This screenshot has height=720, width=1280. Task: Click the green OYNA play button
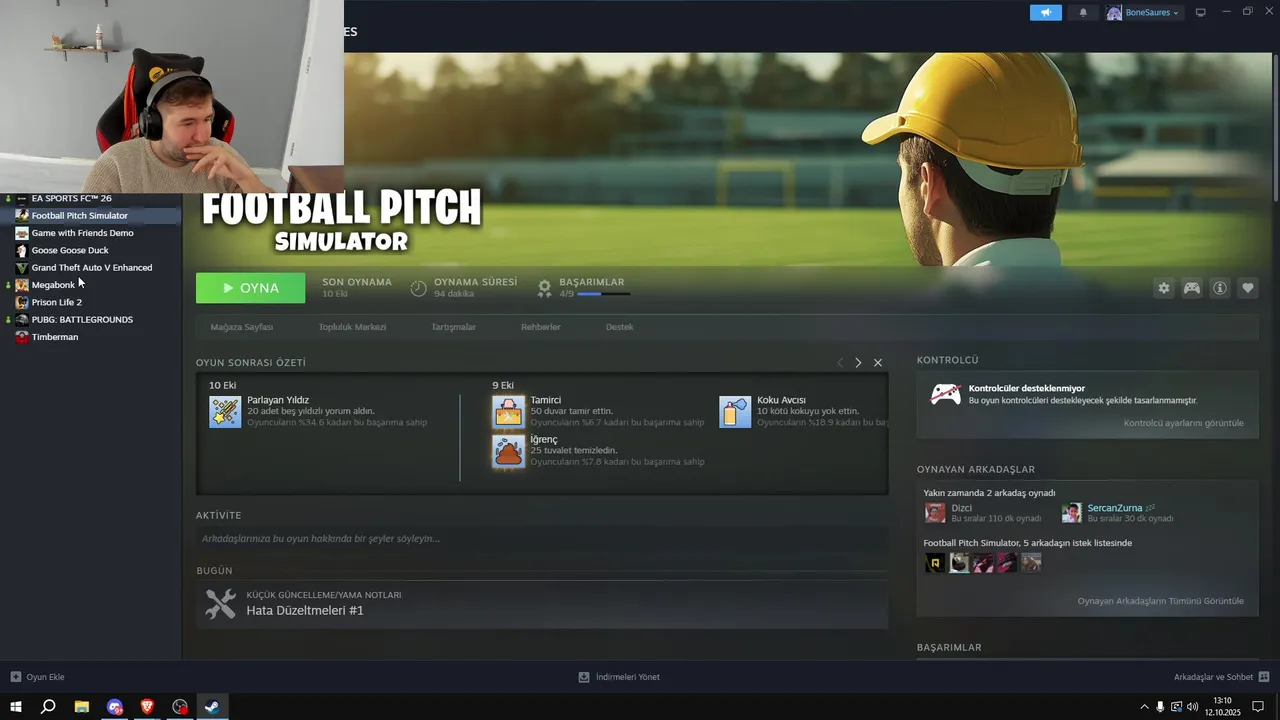(250, 288)
